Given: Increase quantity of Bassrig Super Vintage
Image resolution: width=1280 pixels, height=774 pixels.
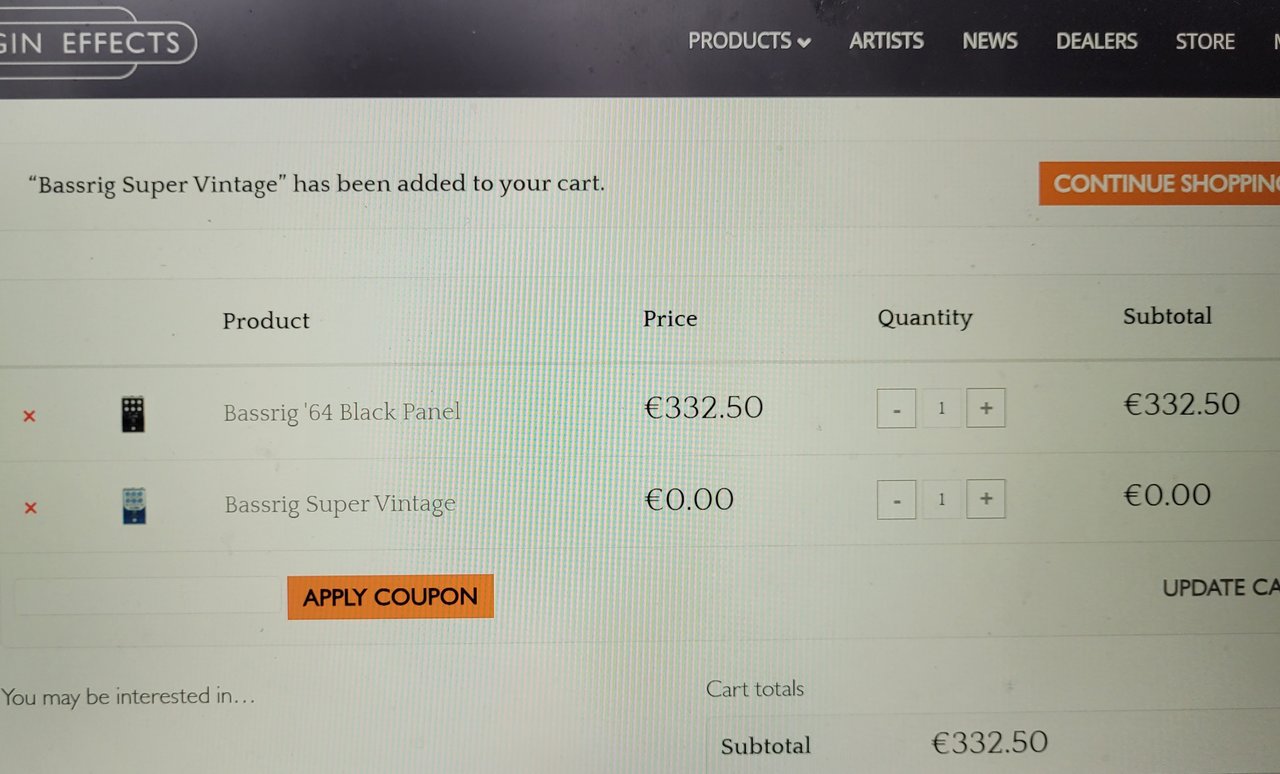Looking at the screenshot, I should click(x=986, y=499).
